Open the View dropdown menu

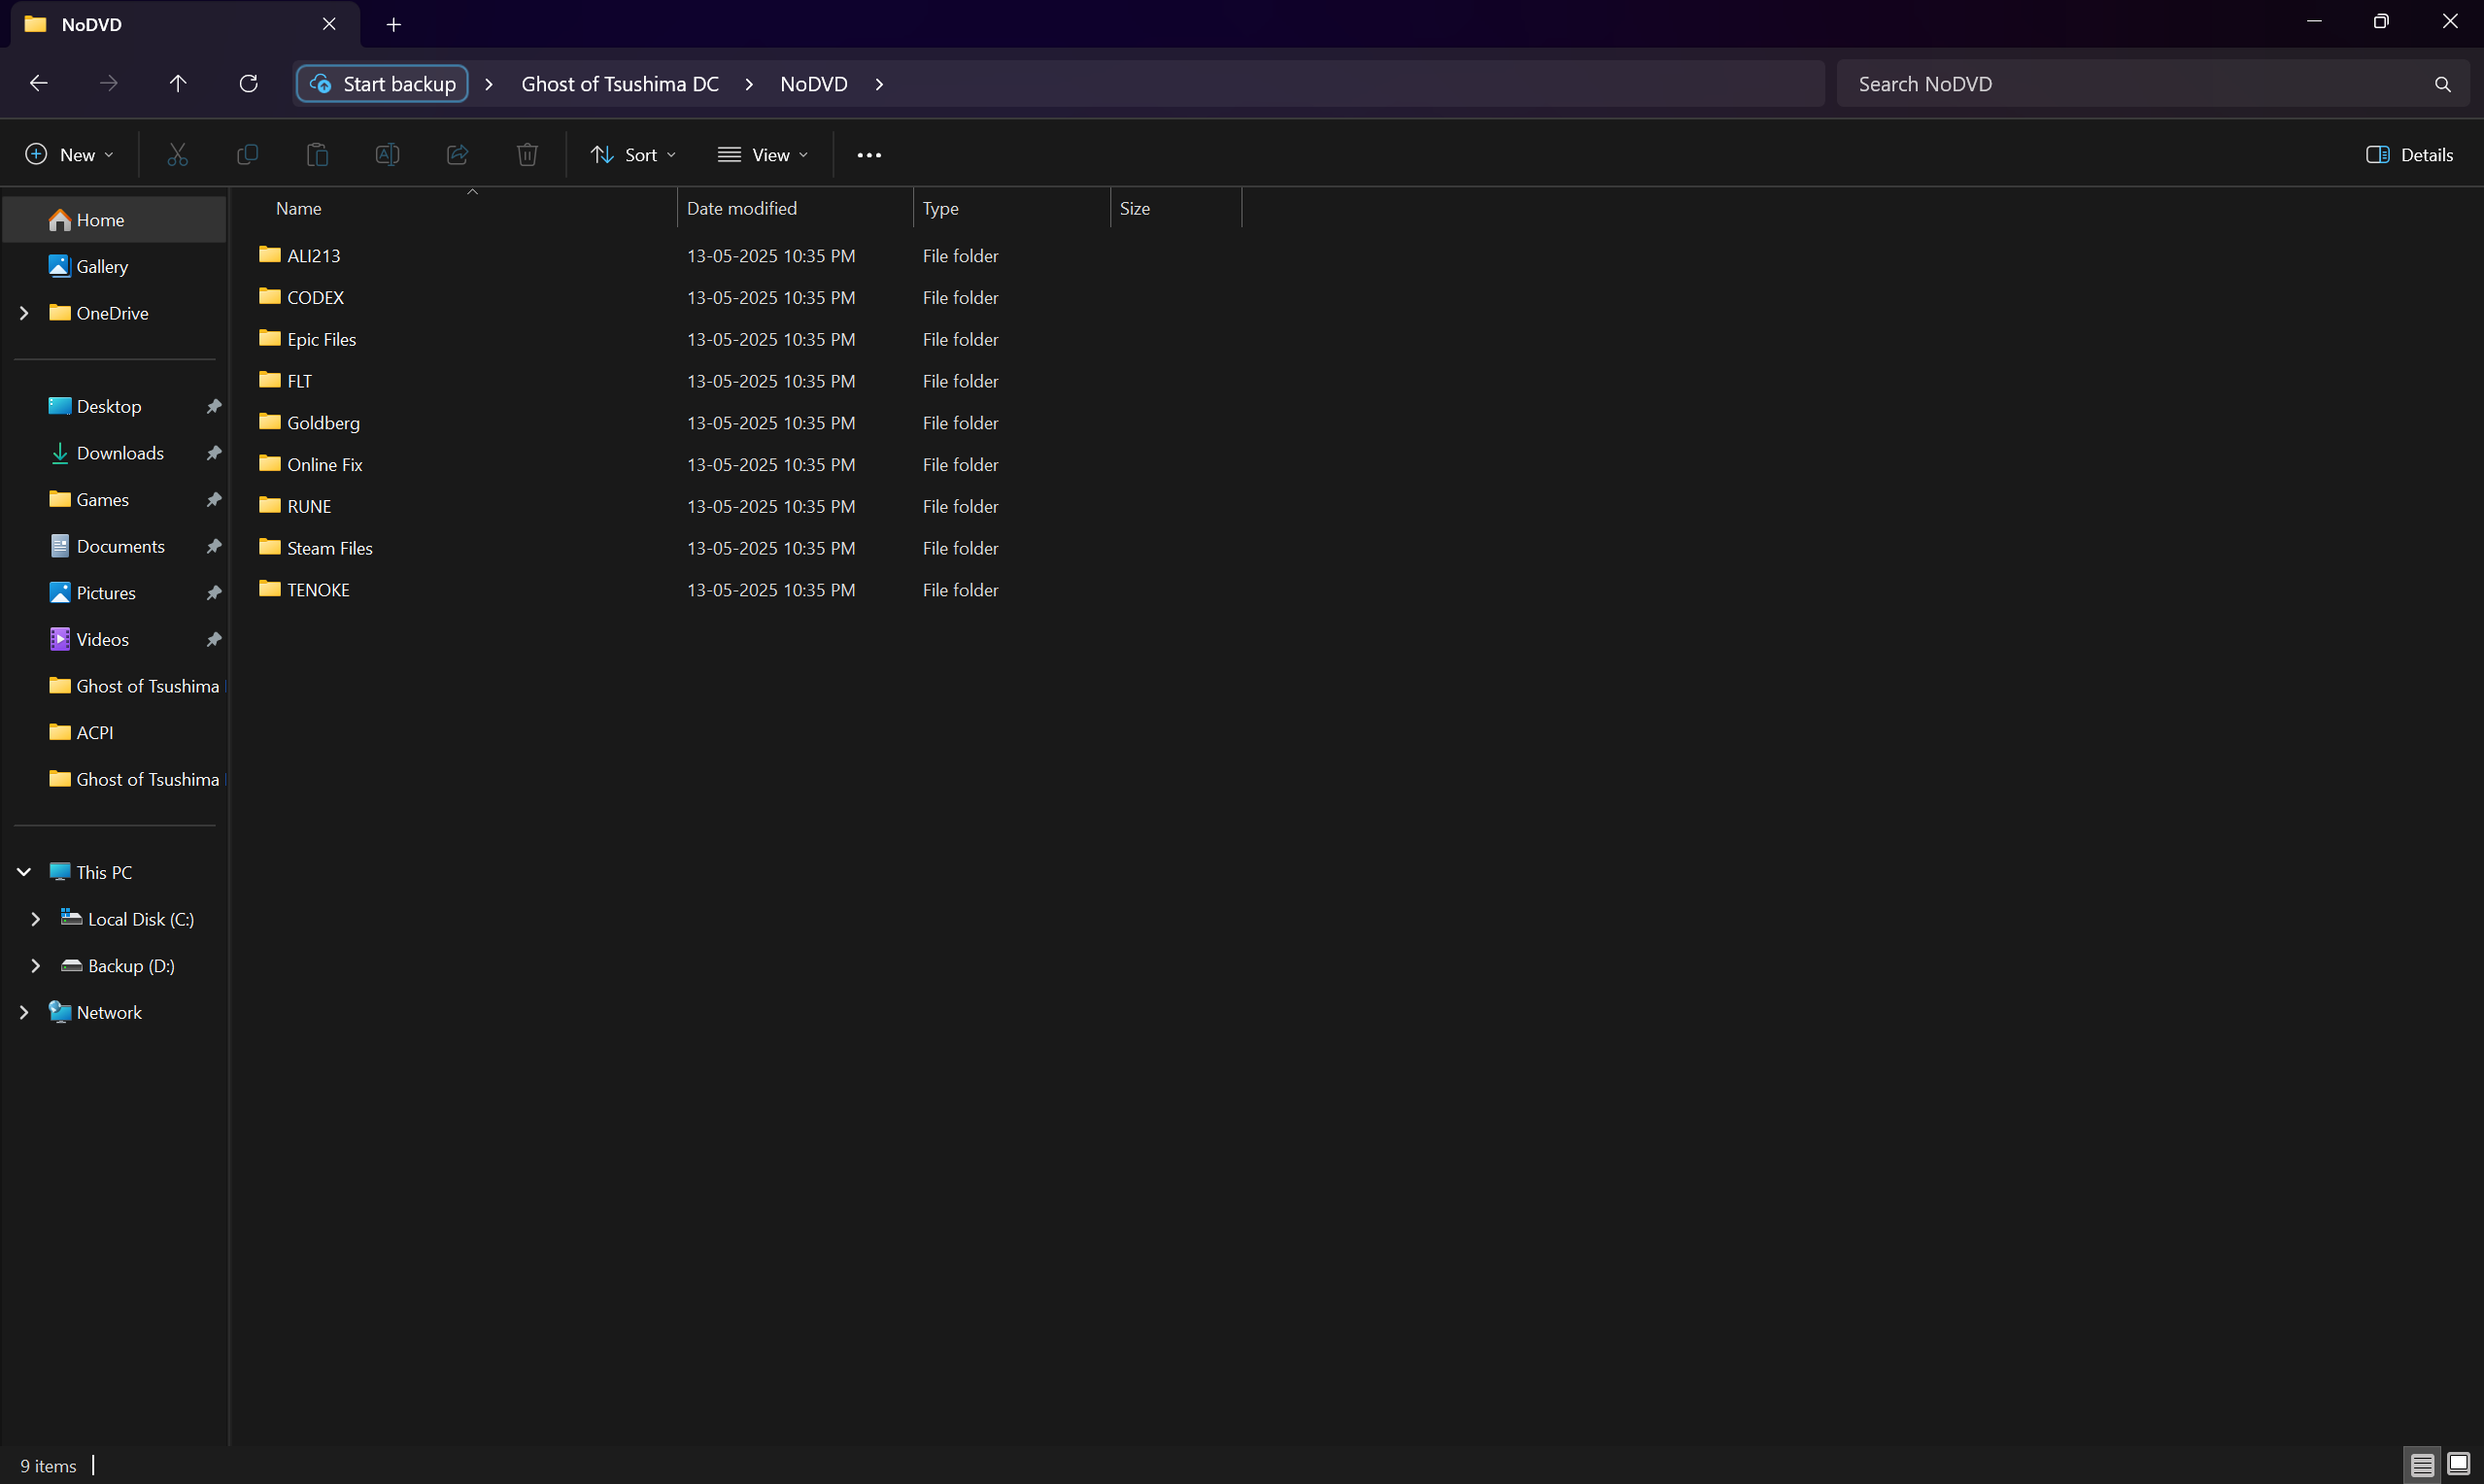[x=763, y=155]
